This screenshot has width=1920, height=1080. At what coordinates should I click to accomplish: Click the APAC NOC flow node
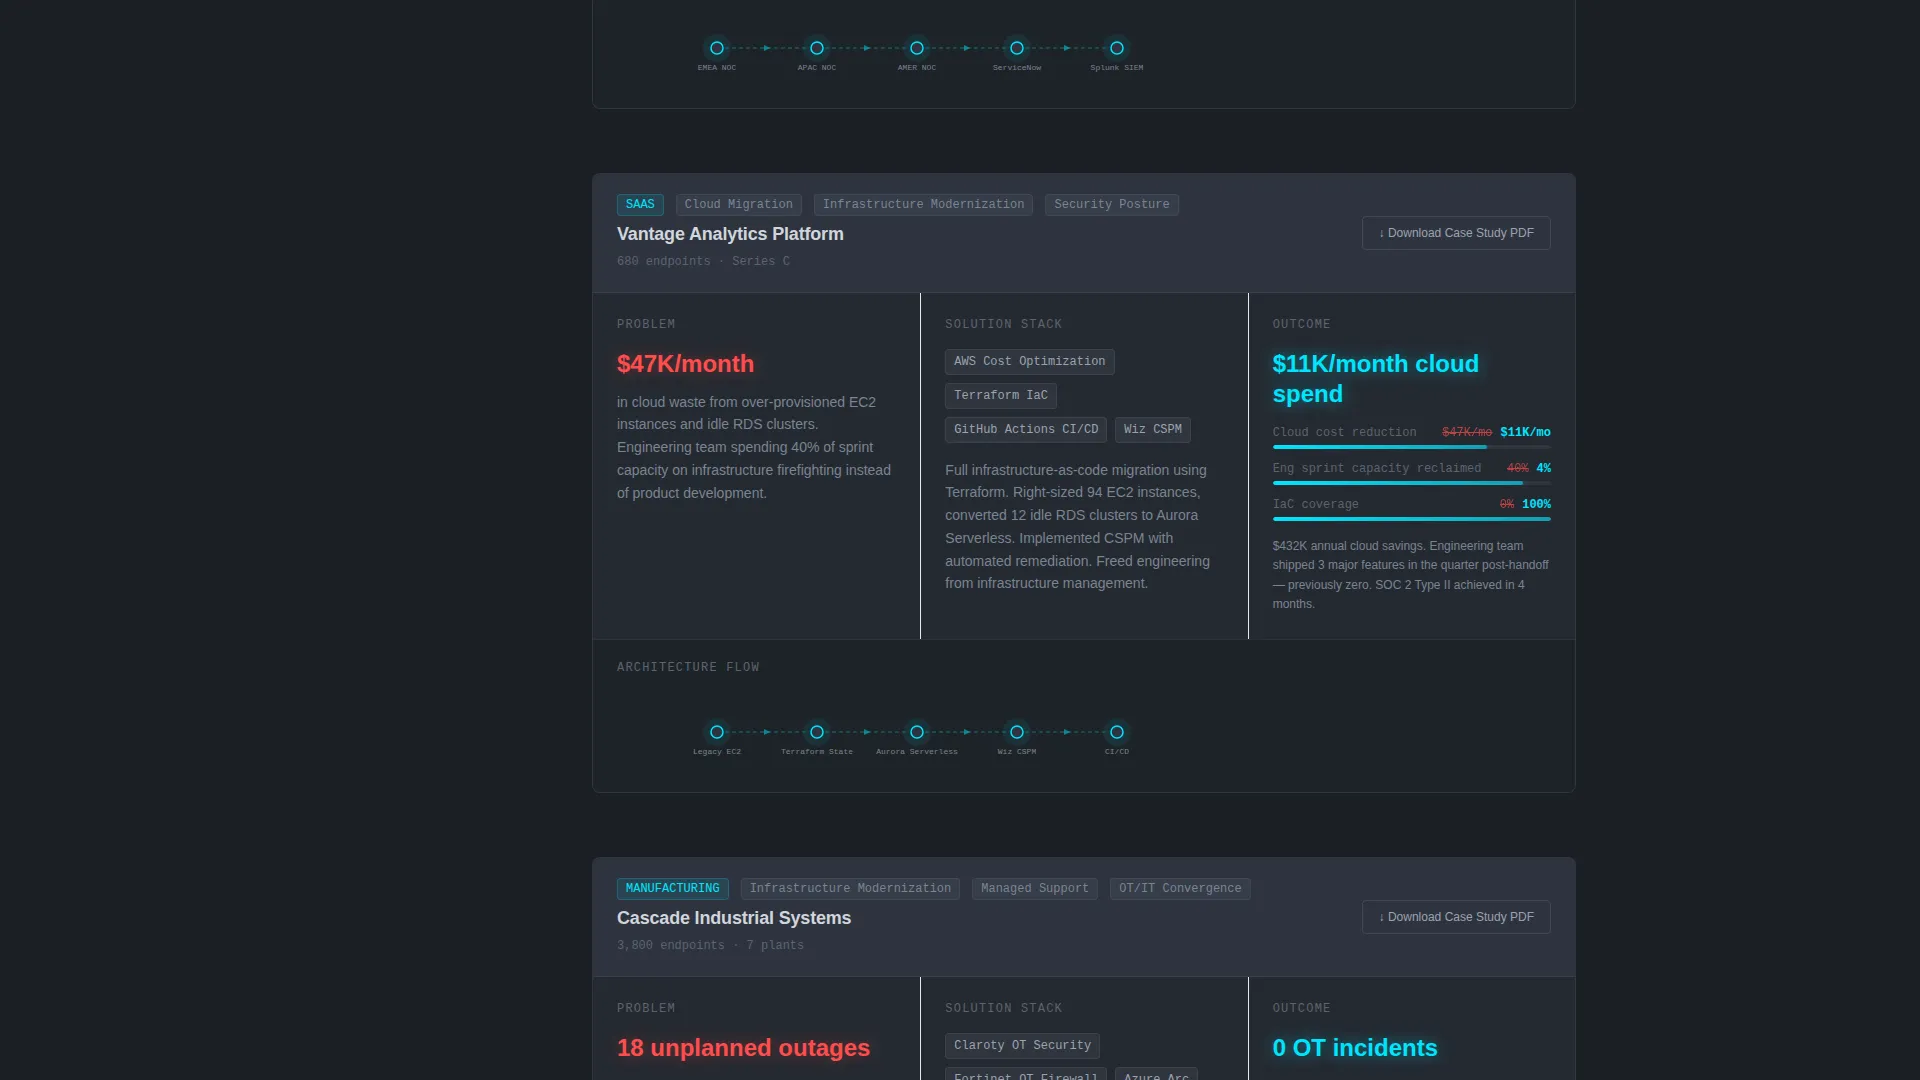pos(817,48)
